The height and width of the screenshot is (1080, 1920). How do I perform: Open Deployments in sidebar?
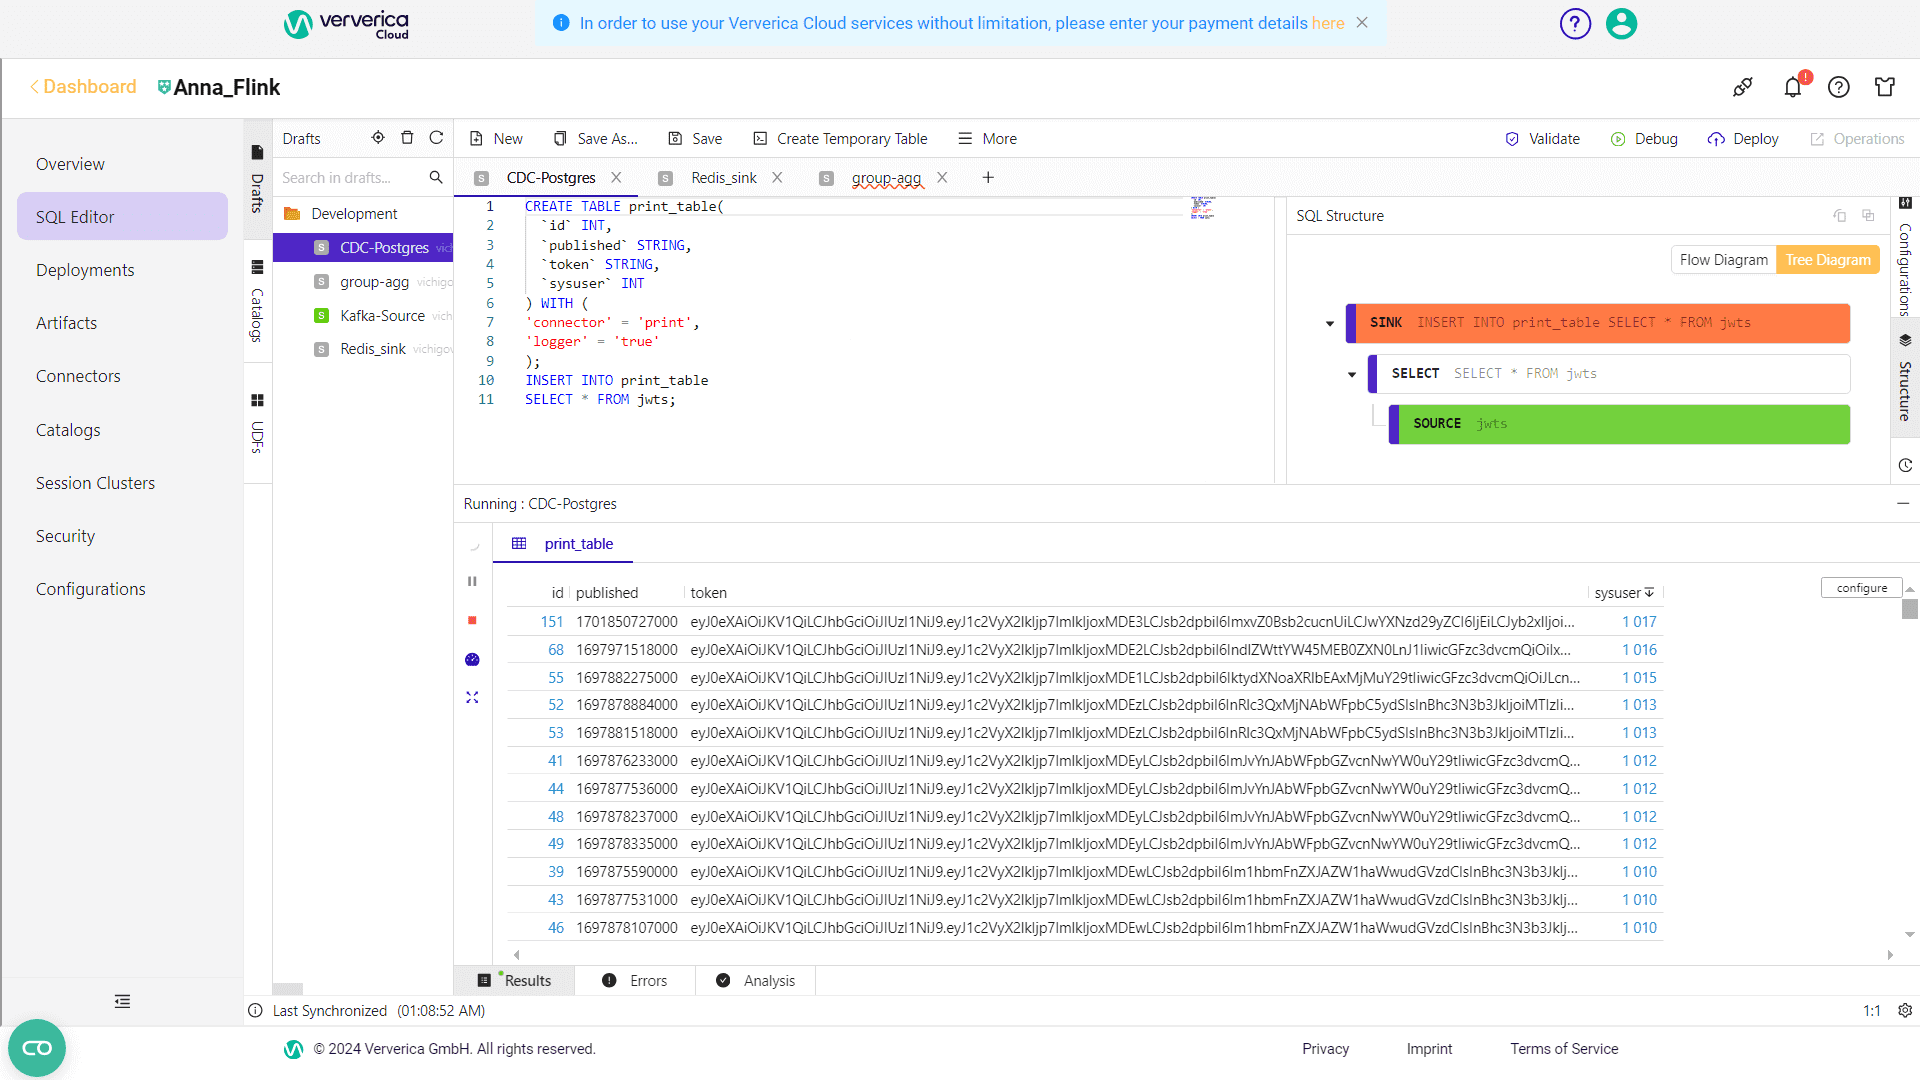point(85,270)
